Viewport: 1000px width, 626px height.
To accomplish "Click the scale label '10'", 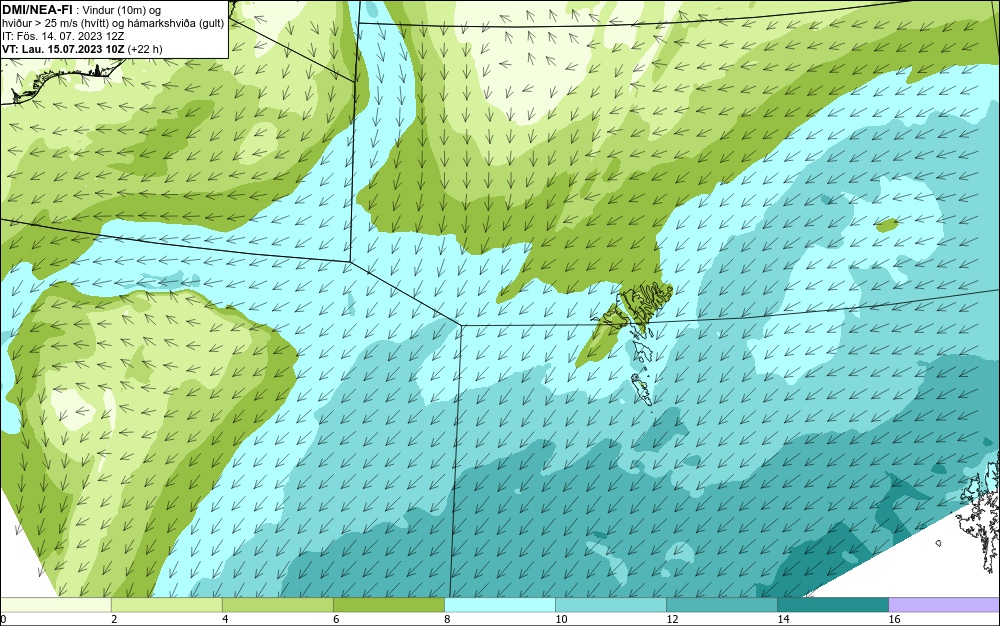I will (x=561, y=619).
